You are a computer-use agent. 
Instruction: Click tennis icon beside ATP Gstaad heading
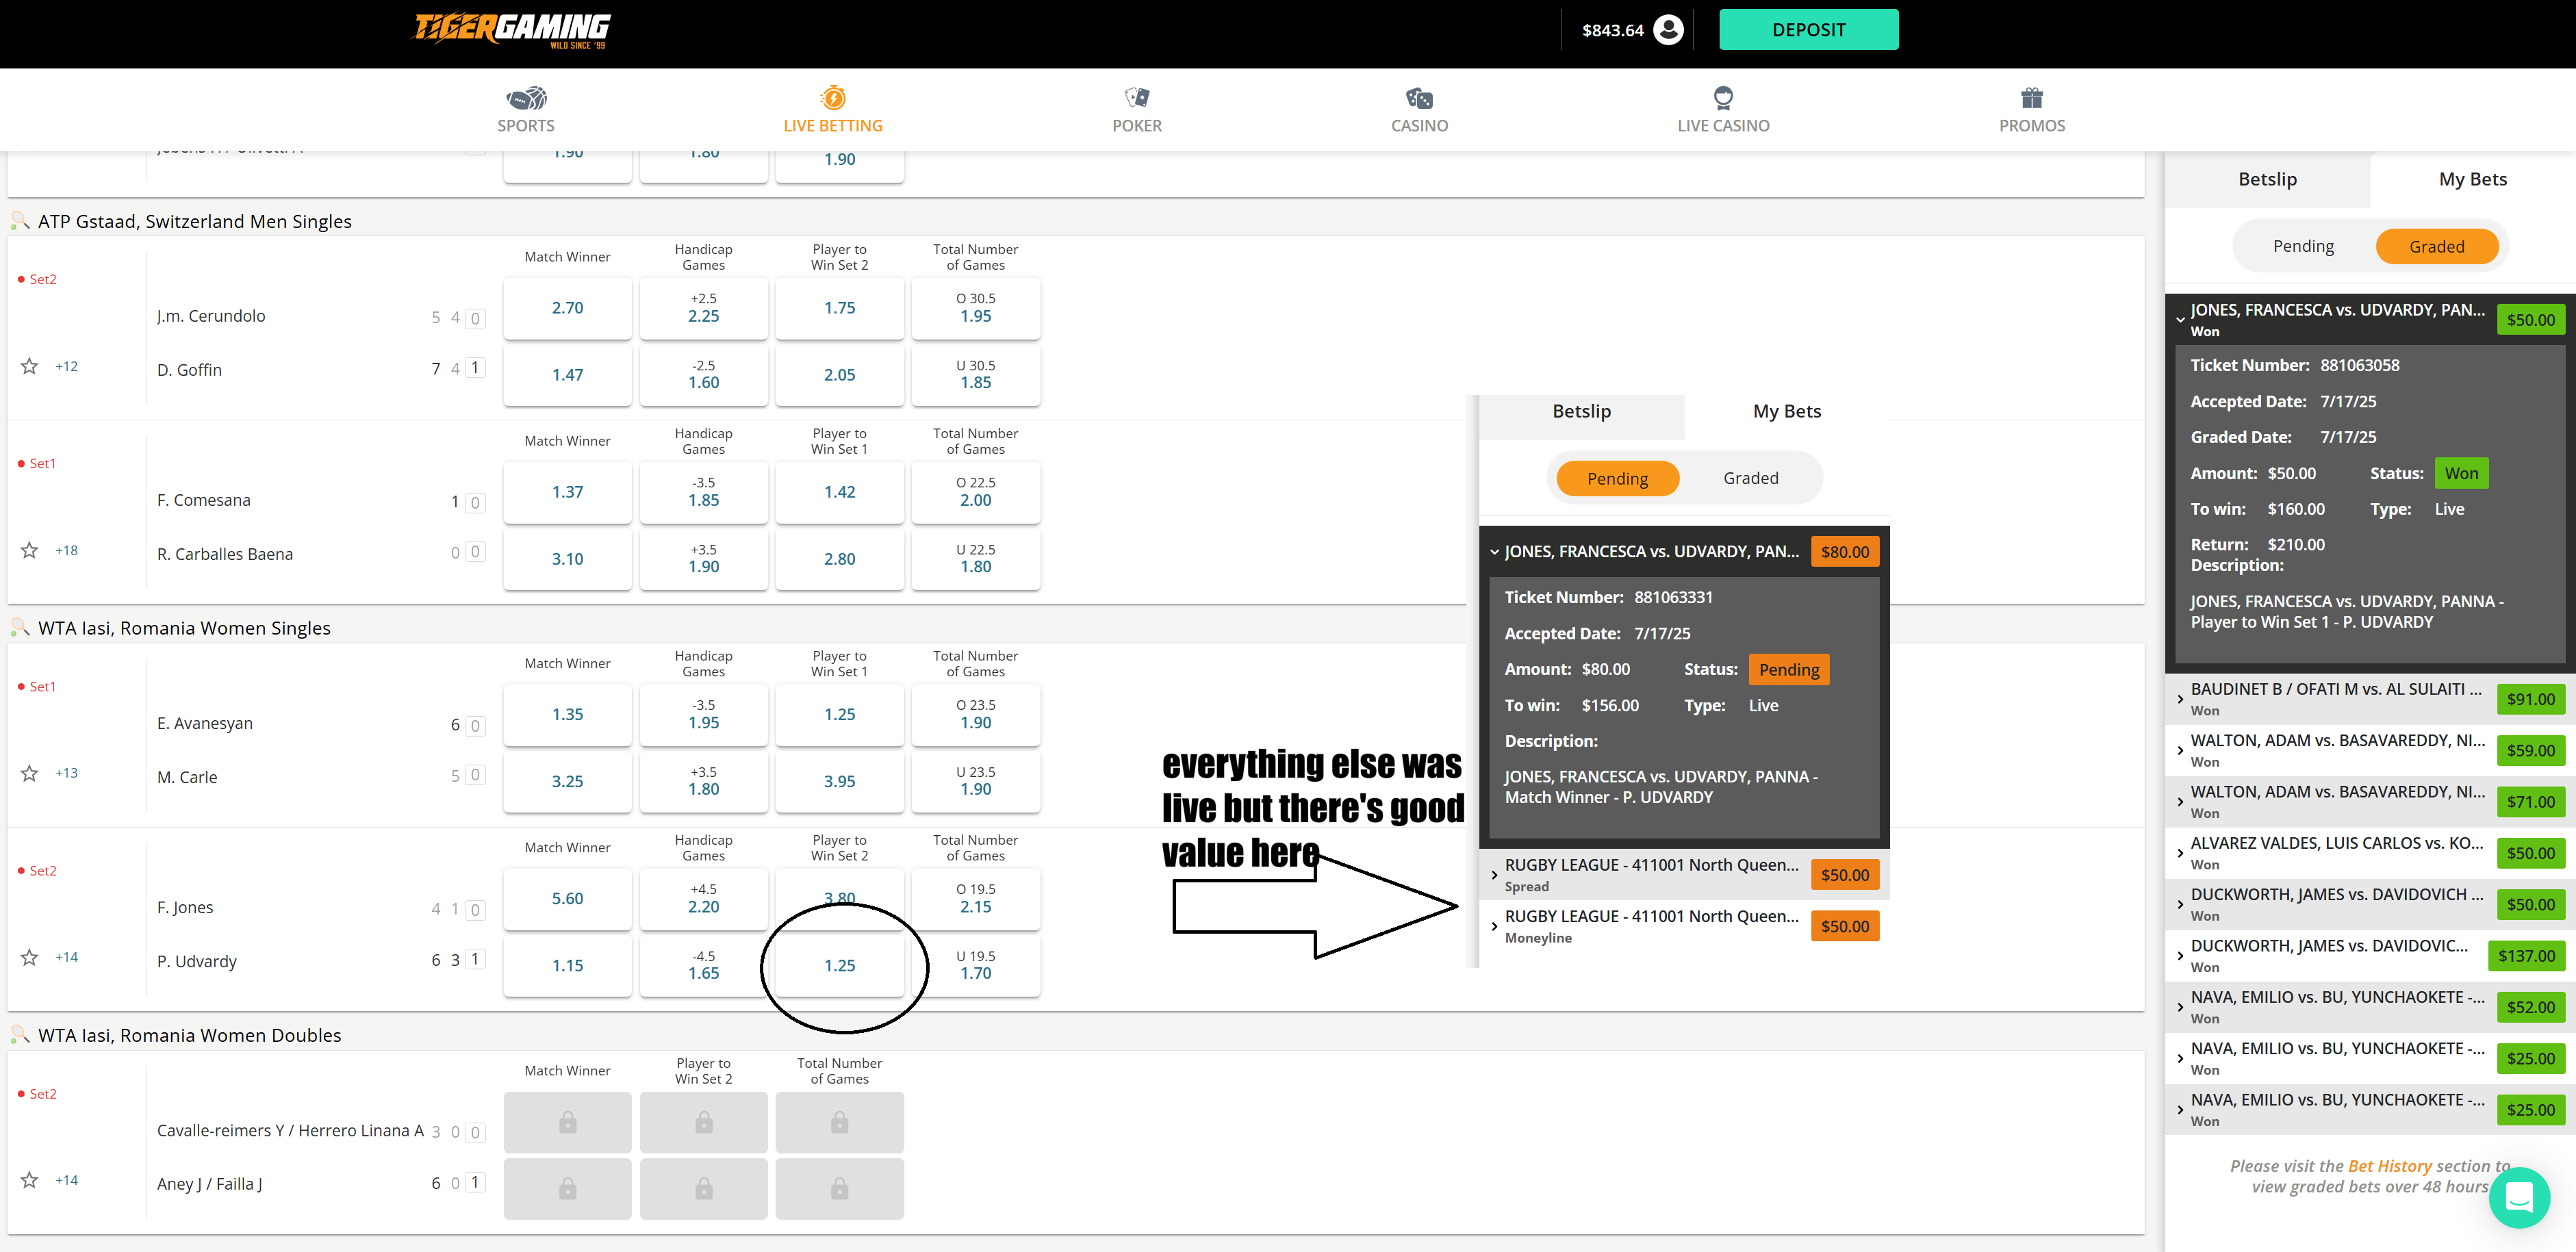tap(20, 220)
